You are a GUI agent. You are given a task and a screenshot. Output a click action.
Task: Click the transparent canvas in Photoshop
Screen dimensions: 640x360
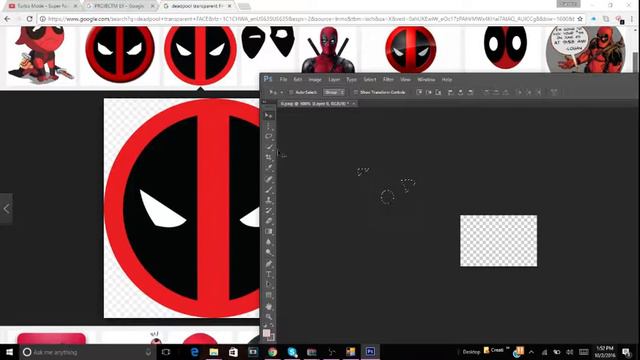[x=498, y=241]
